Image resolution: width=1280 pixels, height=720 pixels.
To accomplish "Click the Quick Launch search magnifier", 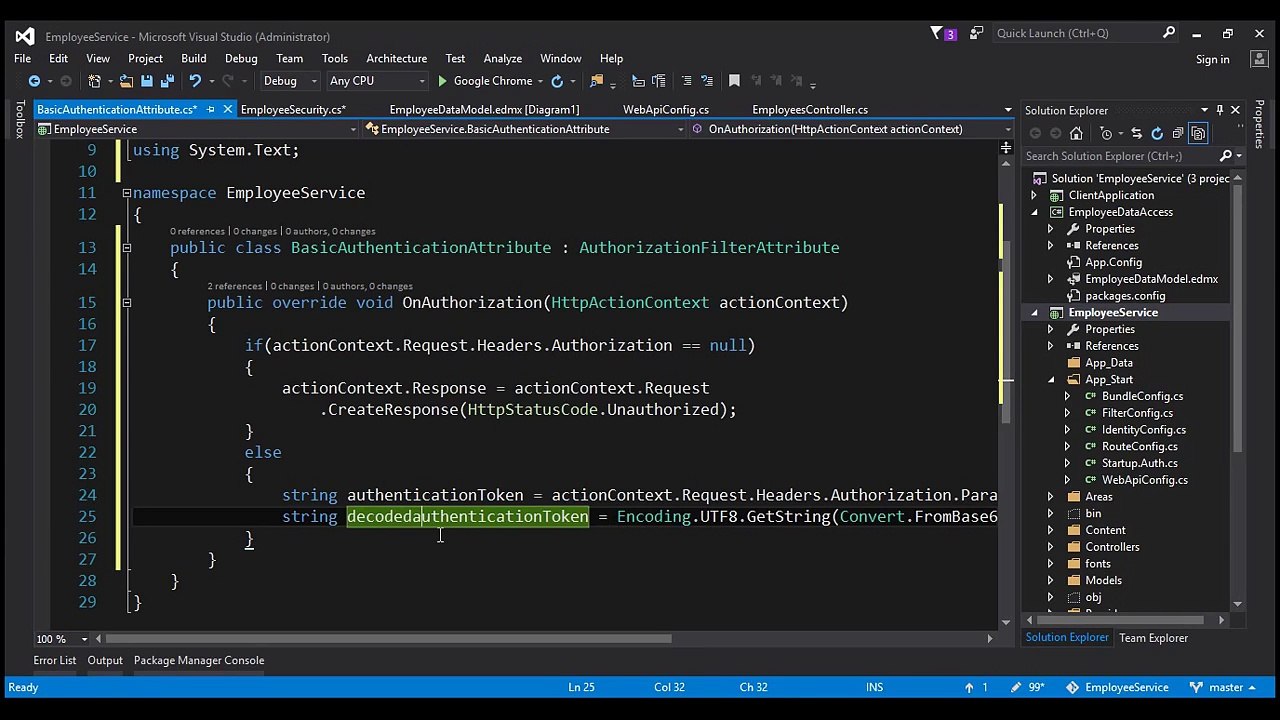I will [x=1168, y=33].
